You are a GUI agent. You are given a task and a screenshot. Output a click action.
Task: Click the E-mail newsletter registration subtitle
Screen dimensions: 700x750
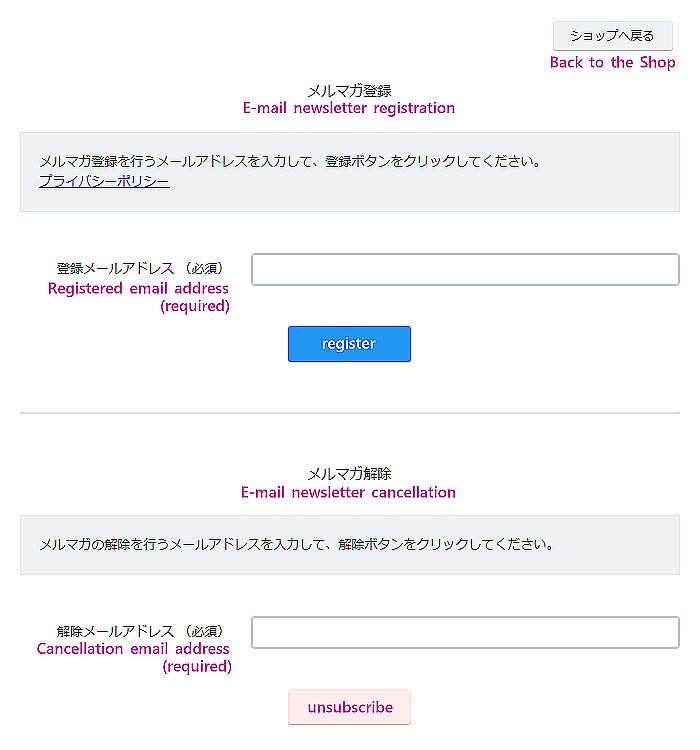click(349, 109)
